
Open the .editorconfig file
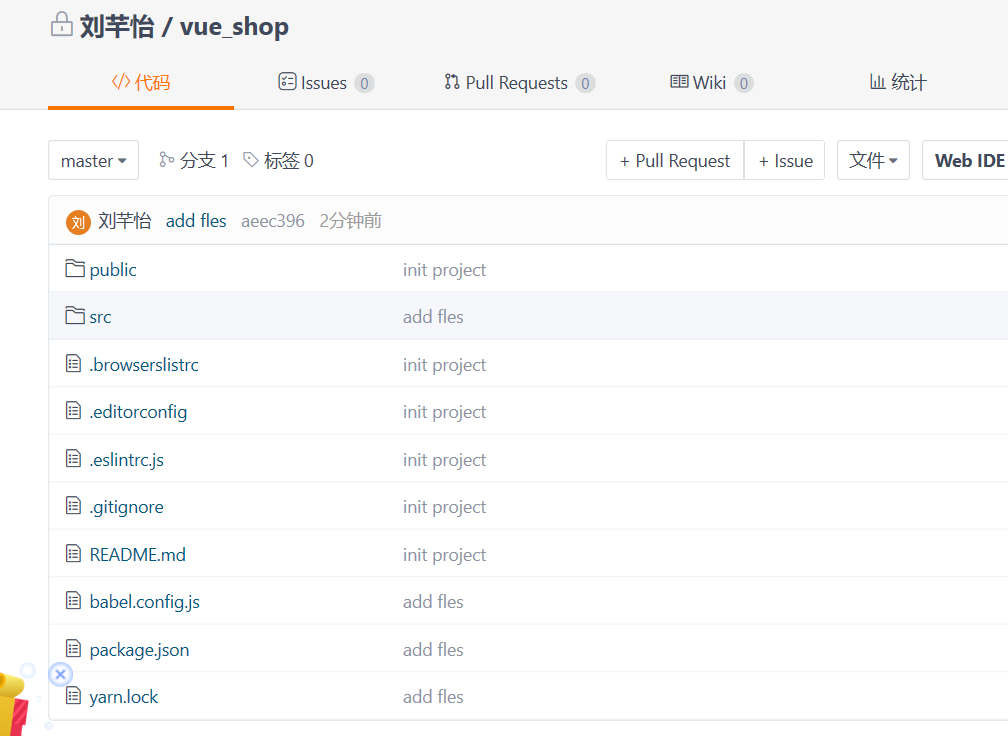(138, 412)
